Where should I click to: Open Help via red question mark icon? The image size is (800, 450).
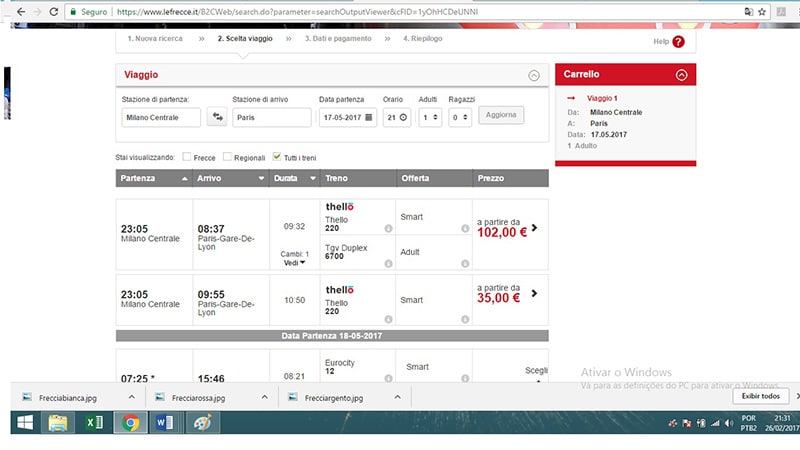click(x=678, y=42)
